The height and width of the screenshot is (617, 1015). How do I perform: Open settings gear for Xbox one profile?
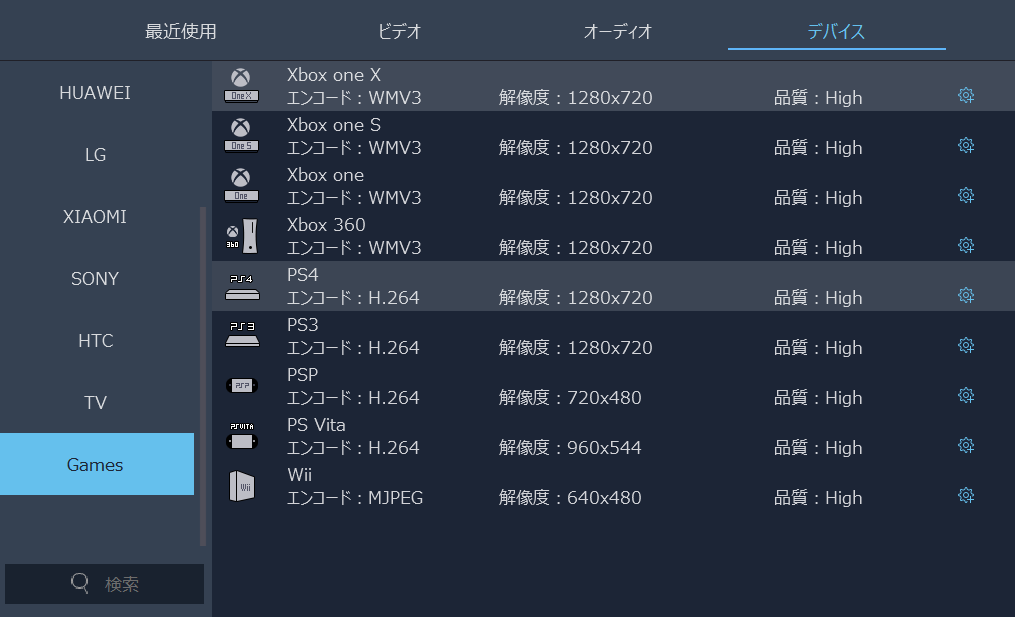tap(966, 196)
